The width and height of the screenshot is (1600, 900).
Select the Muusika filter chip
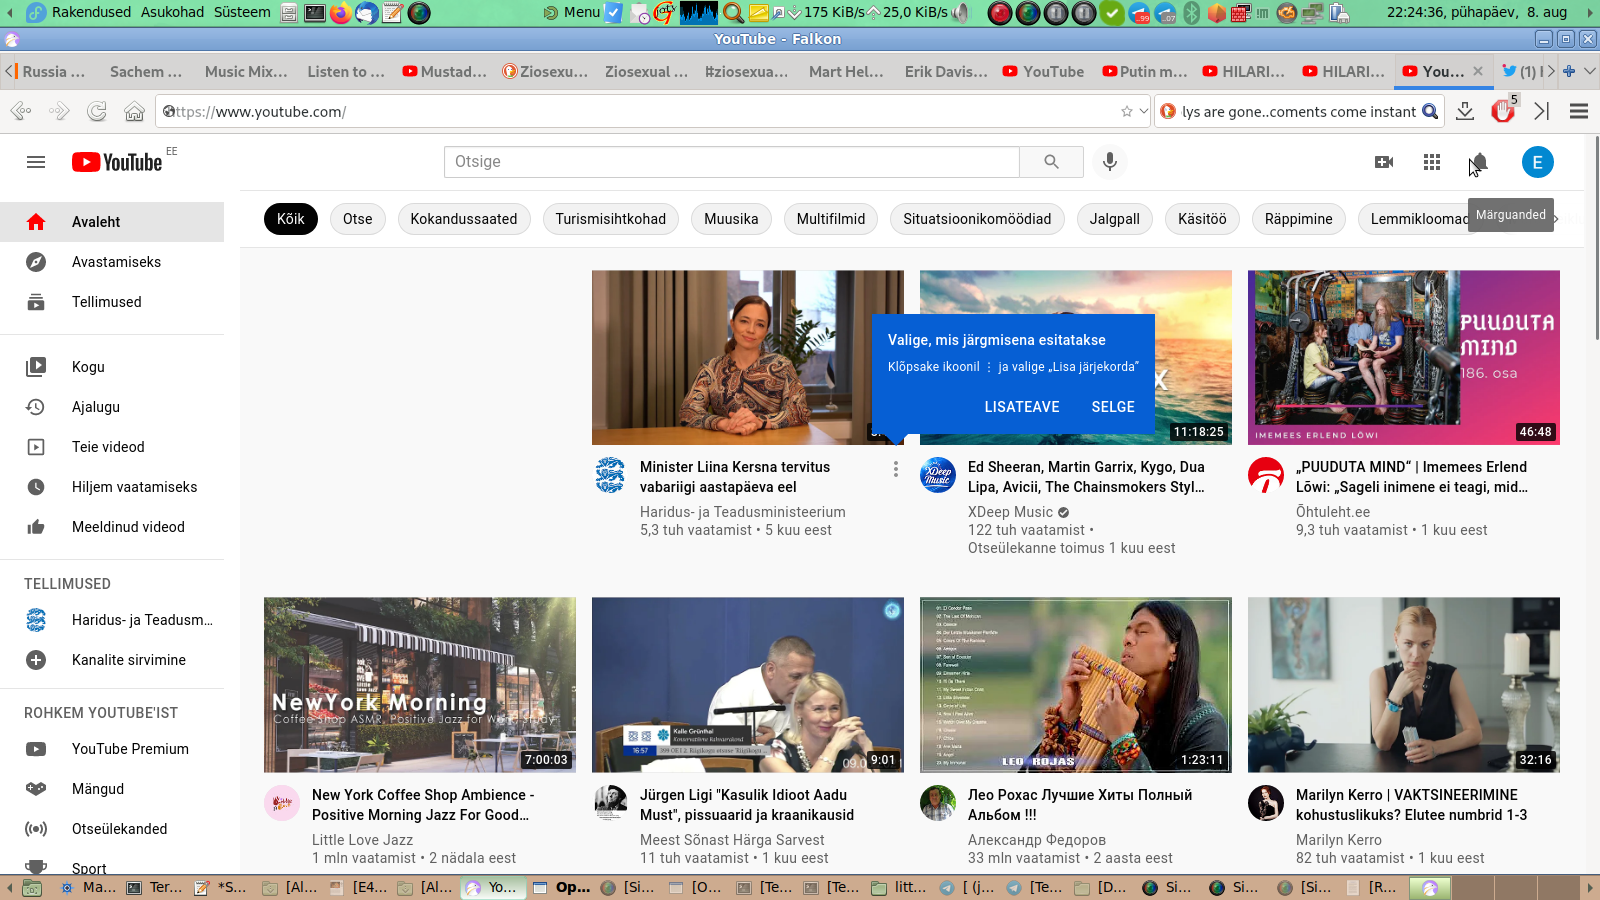coord(731,219)
